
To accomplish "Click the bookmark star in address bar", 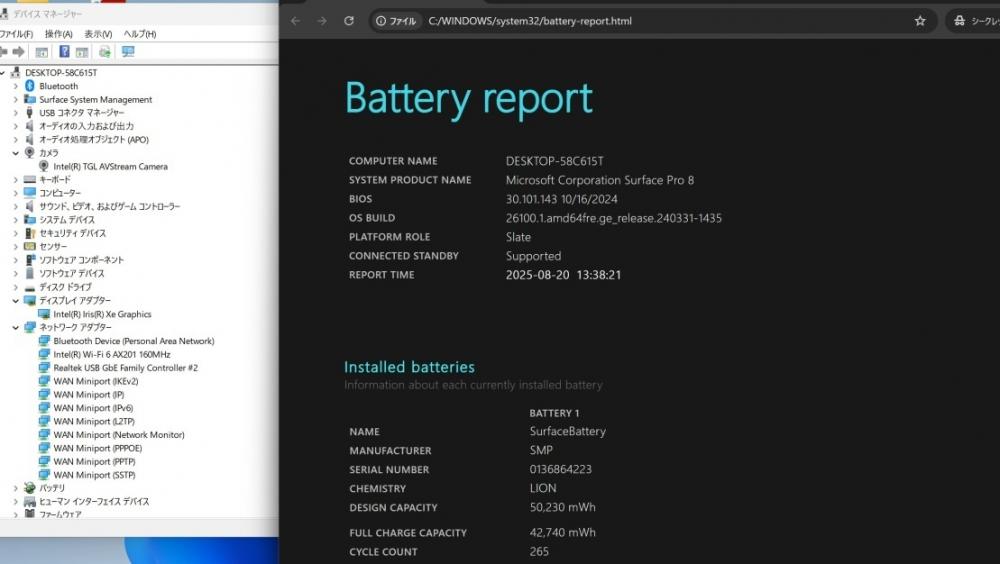I will pyautogui.click(x=920, y=21).
